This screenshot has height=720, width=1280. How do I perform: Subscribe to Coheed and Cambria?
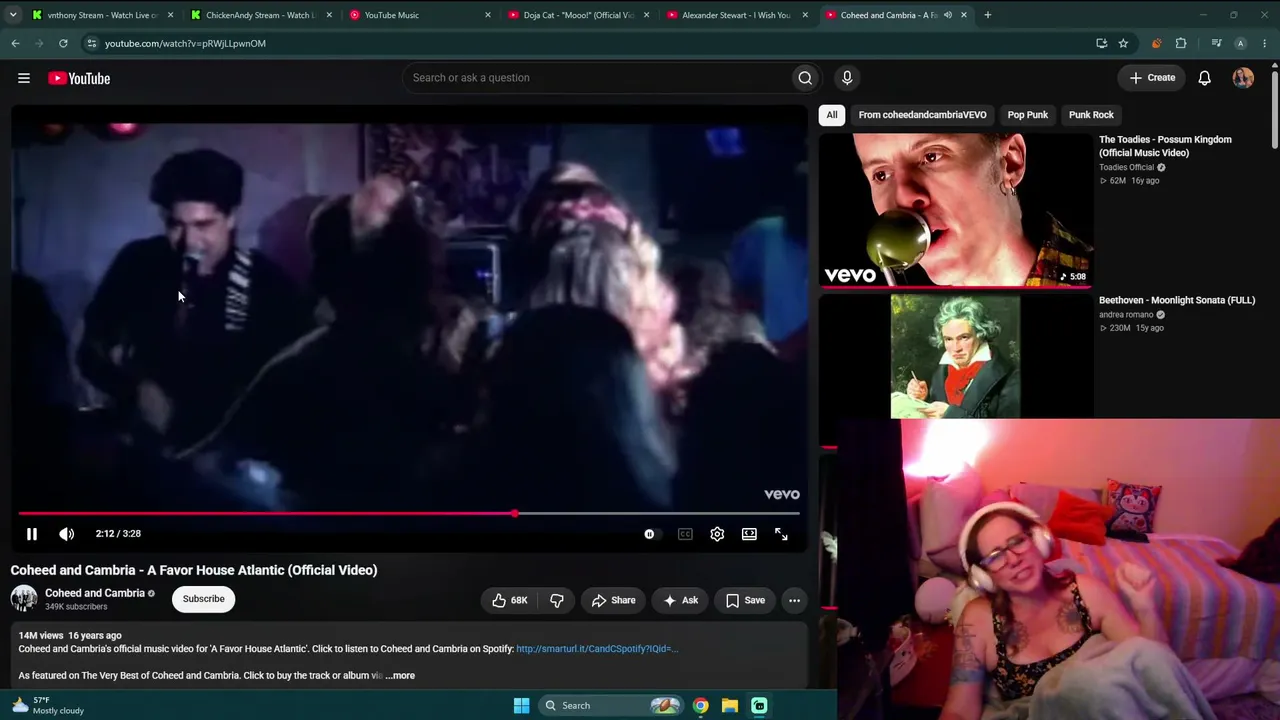pos(203,599)
